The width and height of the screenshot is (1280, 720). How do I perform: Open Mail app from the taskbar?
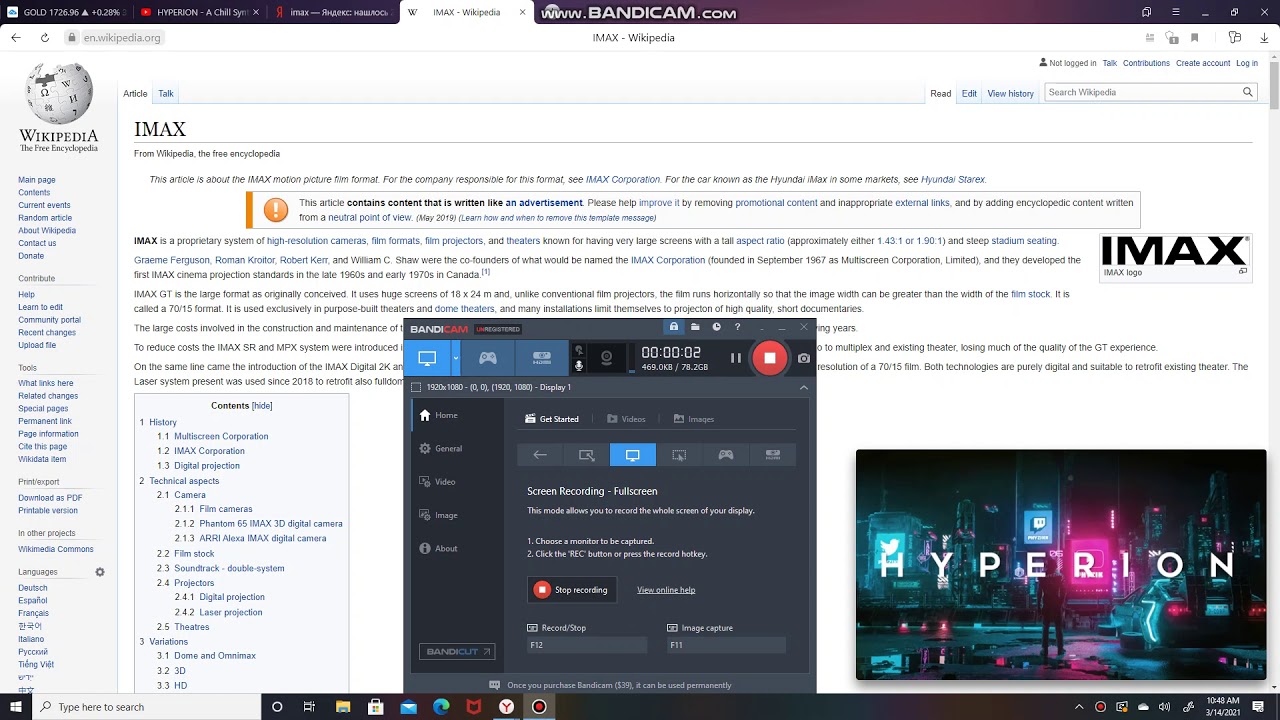(x=408, y=707)
